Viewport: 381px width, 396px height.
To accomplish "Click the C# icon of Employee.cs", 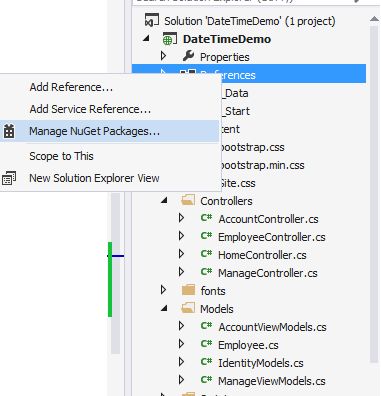I will (x=207, y=344).
